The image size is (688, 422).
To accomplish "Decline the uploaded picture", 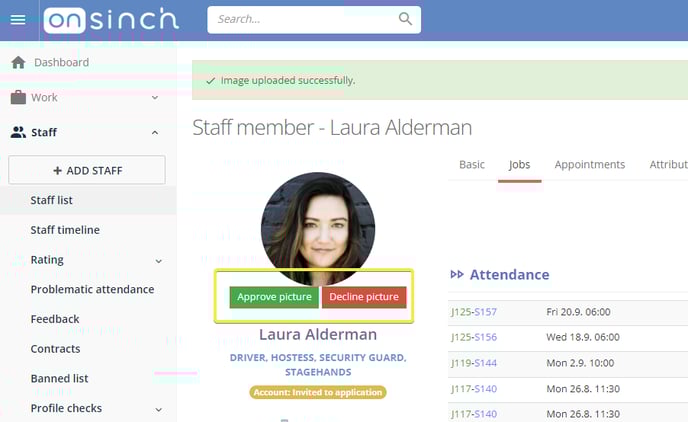I will pyautogui.click(x=364, y=297).
